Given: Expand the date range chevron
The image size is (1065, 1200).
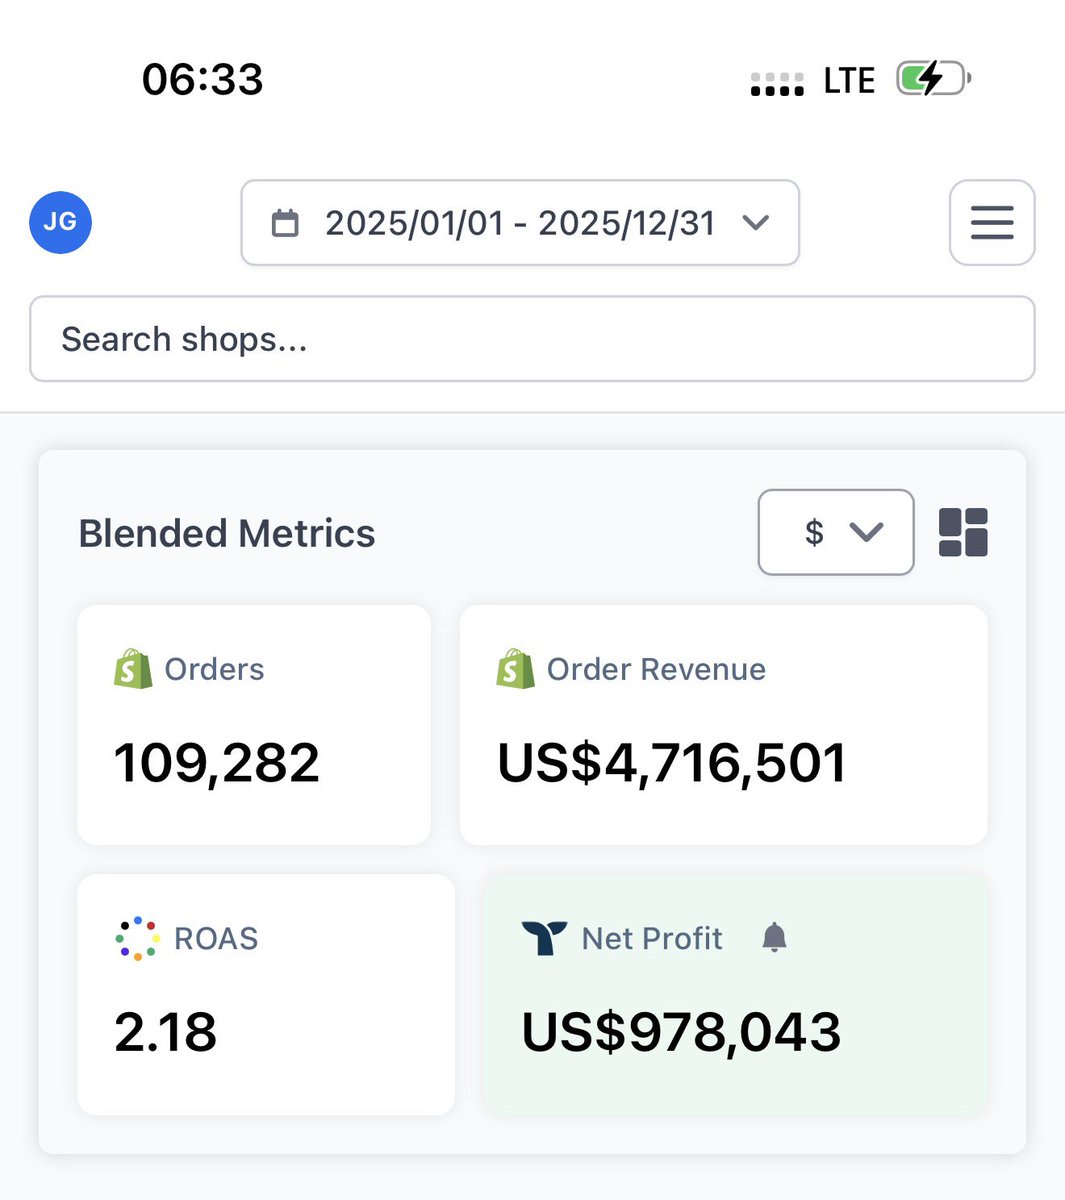Looking at the screenshot, I should (756, 222).
